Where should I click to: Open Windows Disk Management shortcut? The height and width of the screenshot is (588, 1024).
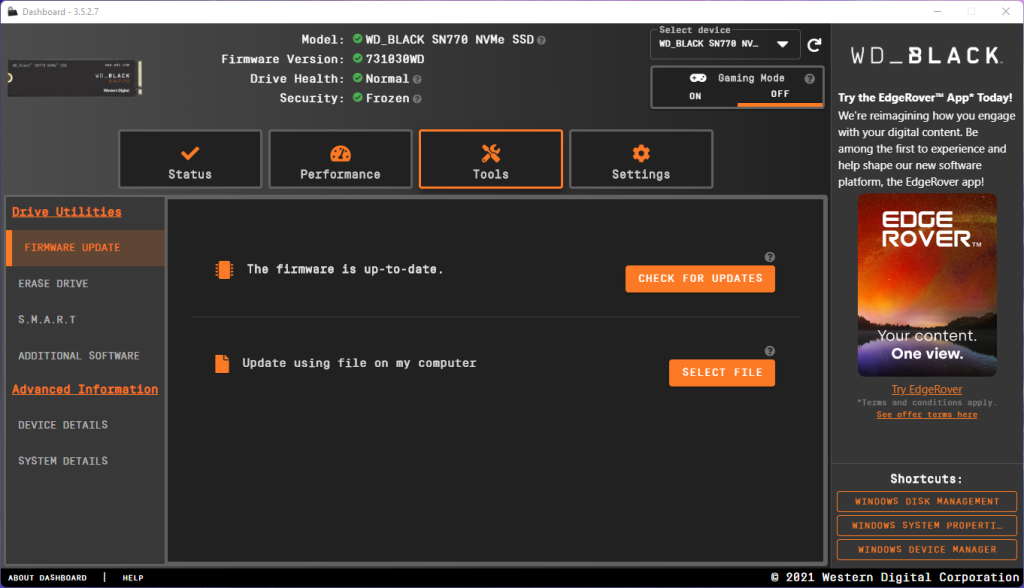point(927,501)
